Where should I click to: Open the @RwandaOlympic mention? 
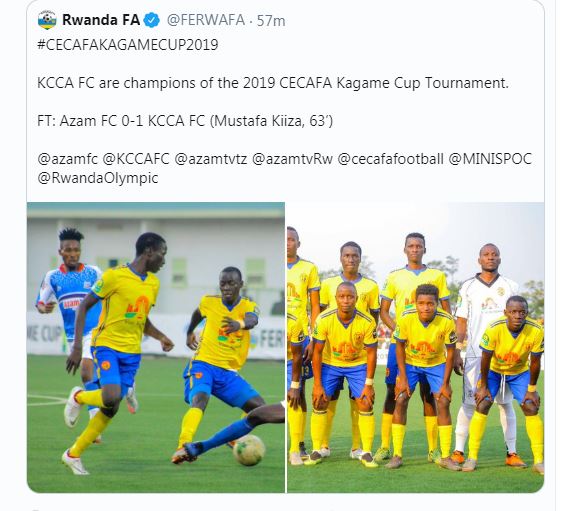point(98,178)
